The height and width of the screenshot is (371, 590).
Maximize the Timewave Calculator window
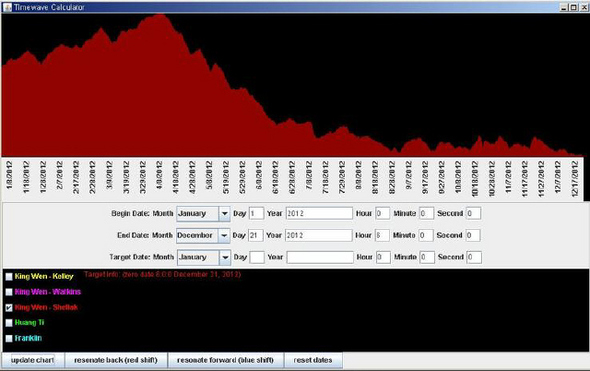click(x=573, y=7)
